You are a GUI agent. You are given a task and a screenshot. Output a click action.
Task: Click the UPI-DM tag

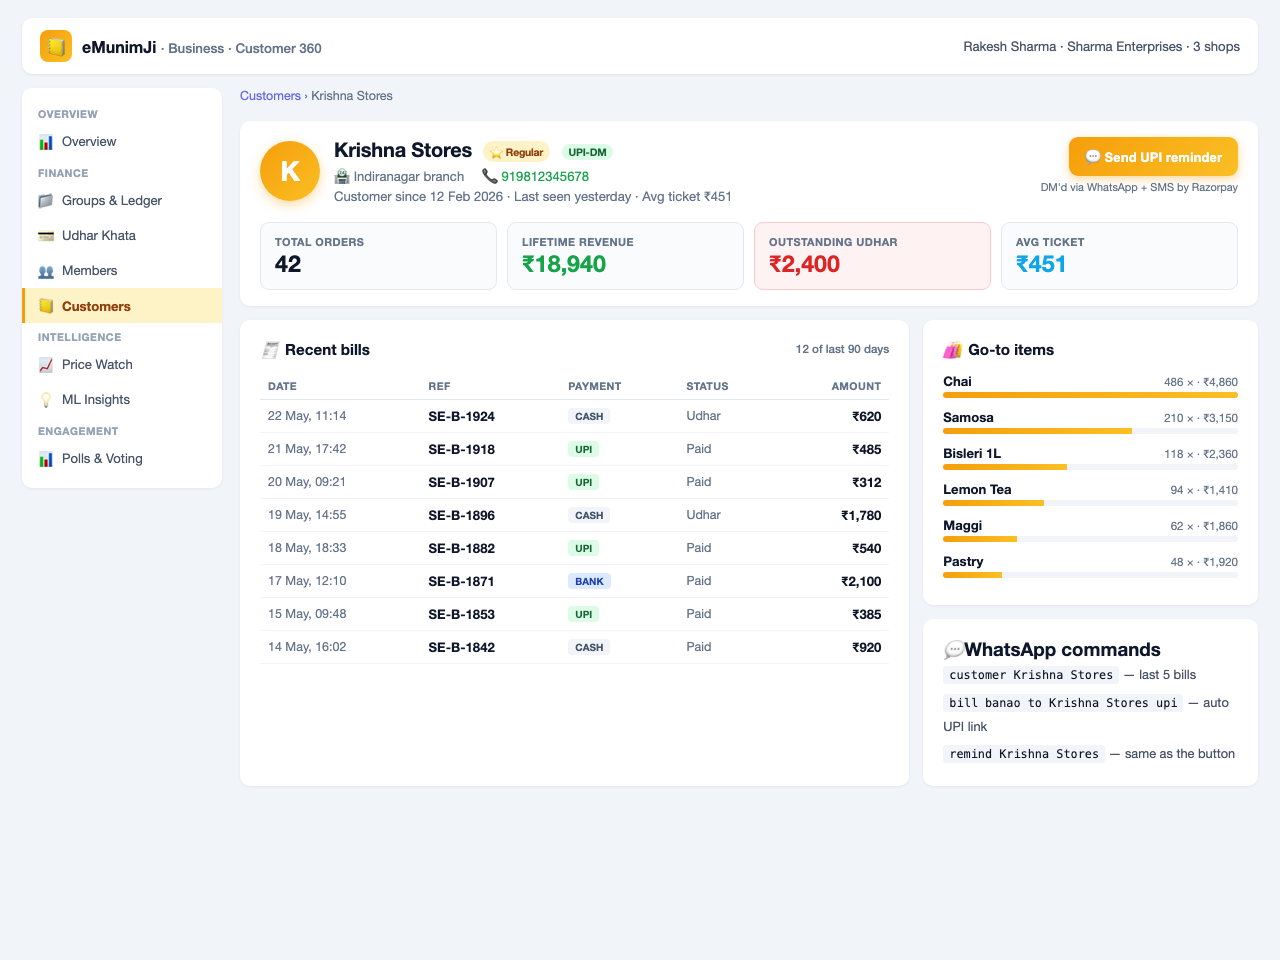[x=587, y=152]
